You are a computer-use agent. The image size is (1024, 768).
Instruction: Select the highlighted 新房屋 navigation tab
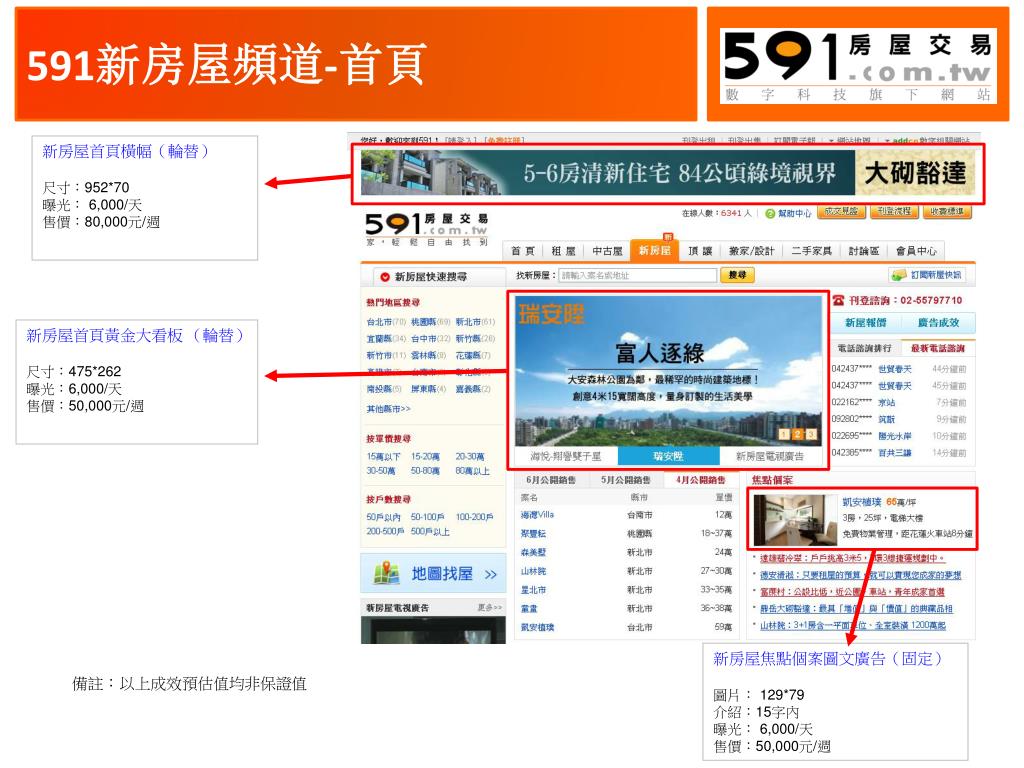[x=654, y=250]
